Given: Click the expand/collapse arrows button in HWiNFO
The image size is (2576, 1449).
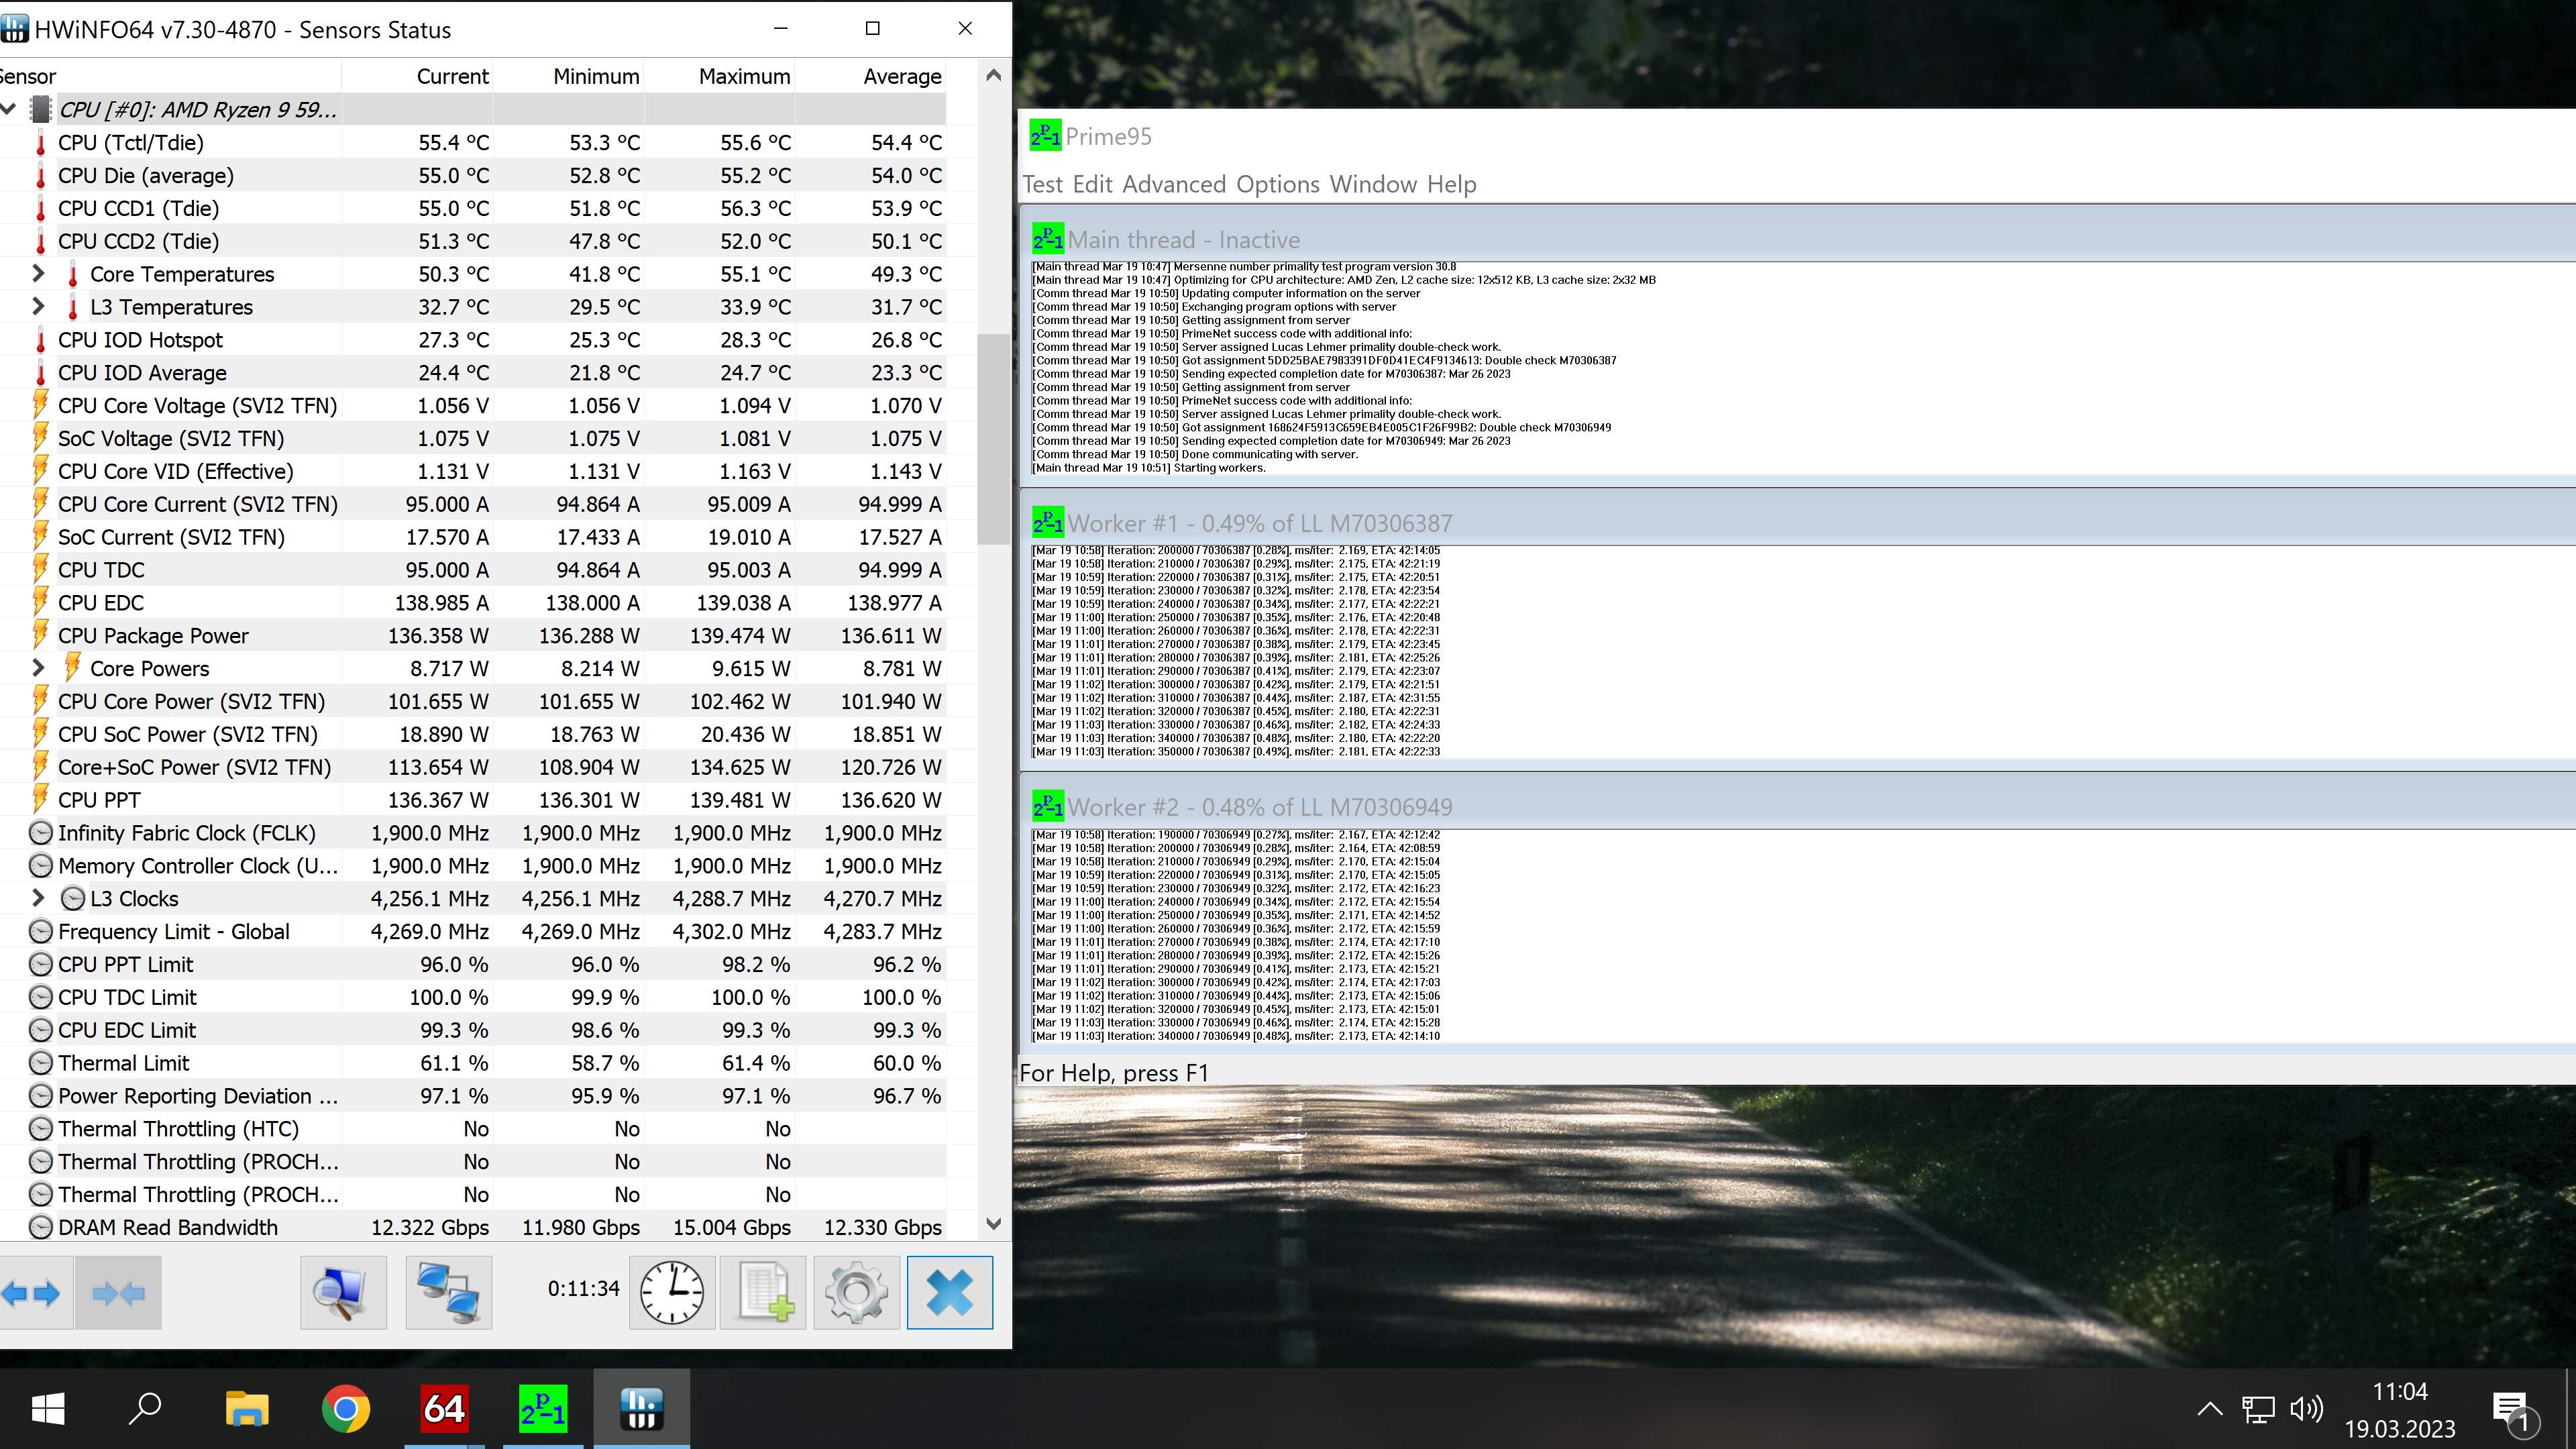Looking at the screenshot, I should [x=32, y=1292].
